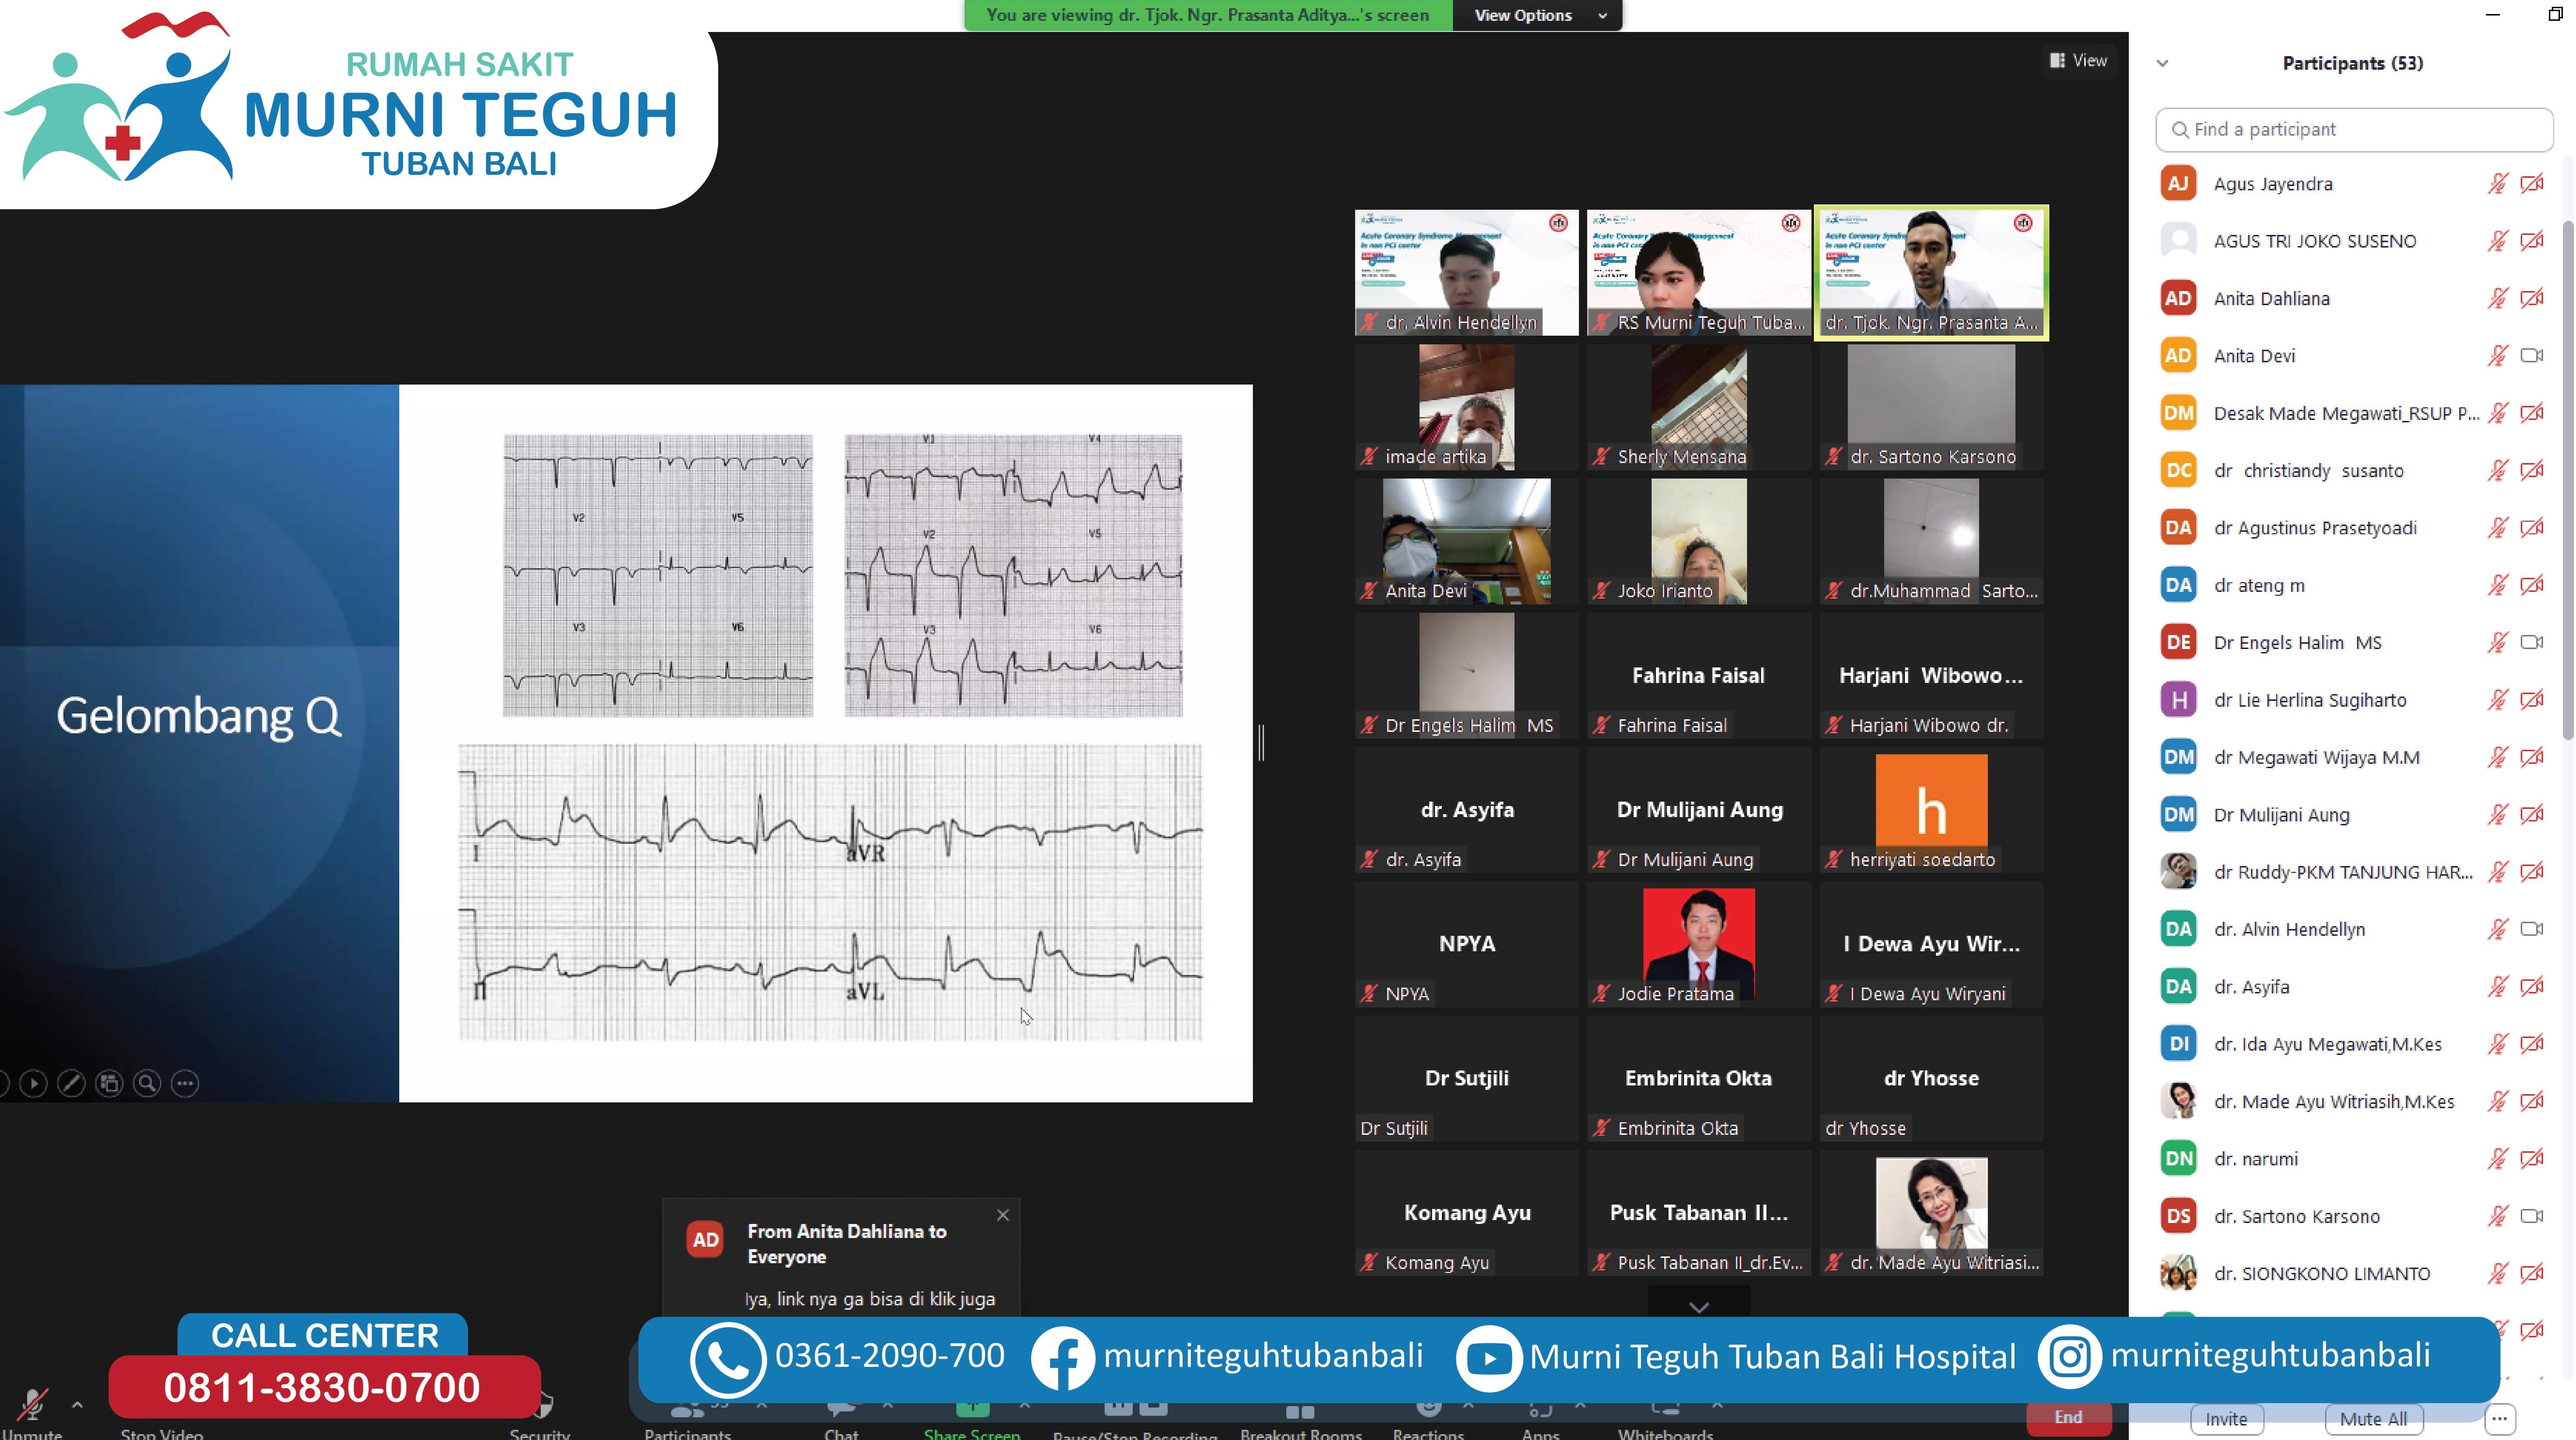
Task: Open participants panel more options button
Action: point(2499,1418)
